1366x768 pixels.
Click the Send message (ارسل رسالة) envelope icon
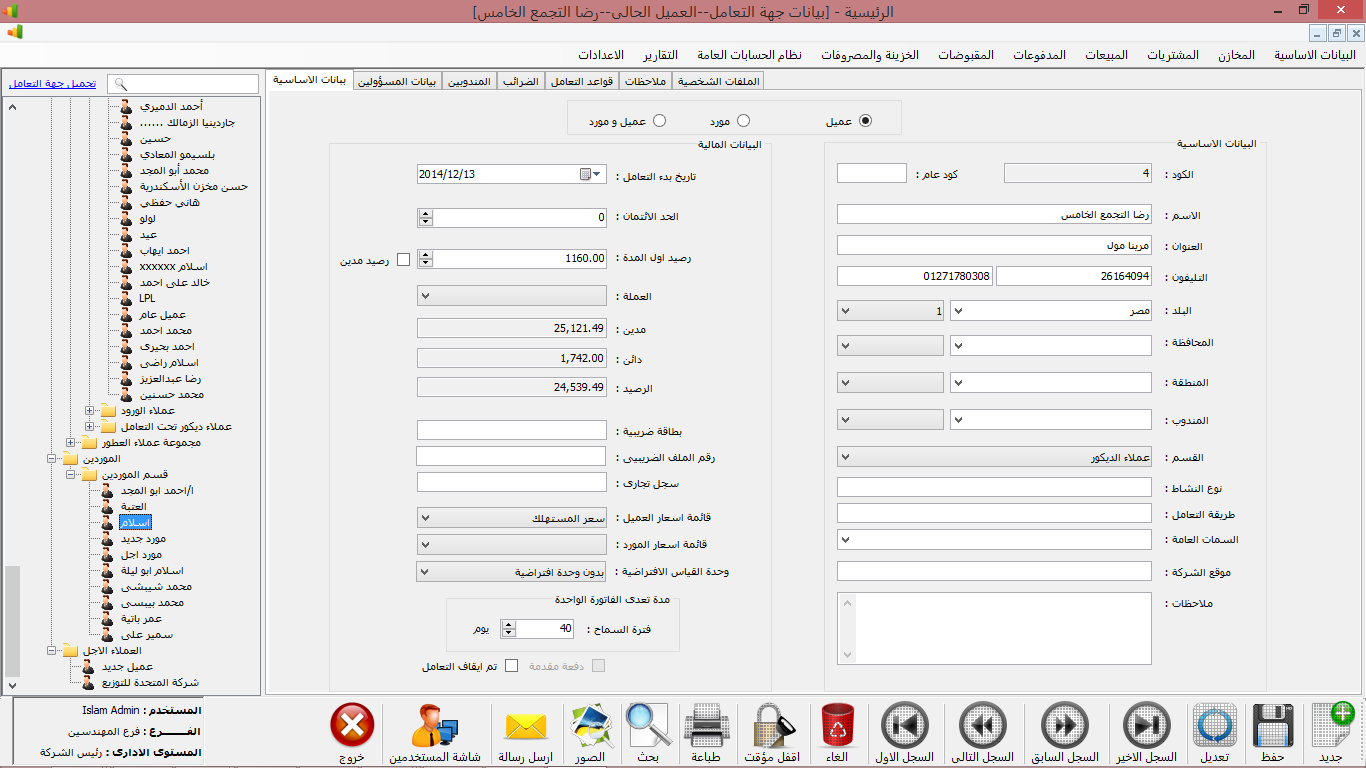click(x=525, y=726)
